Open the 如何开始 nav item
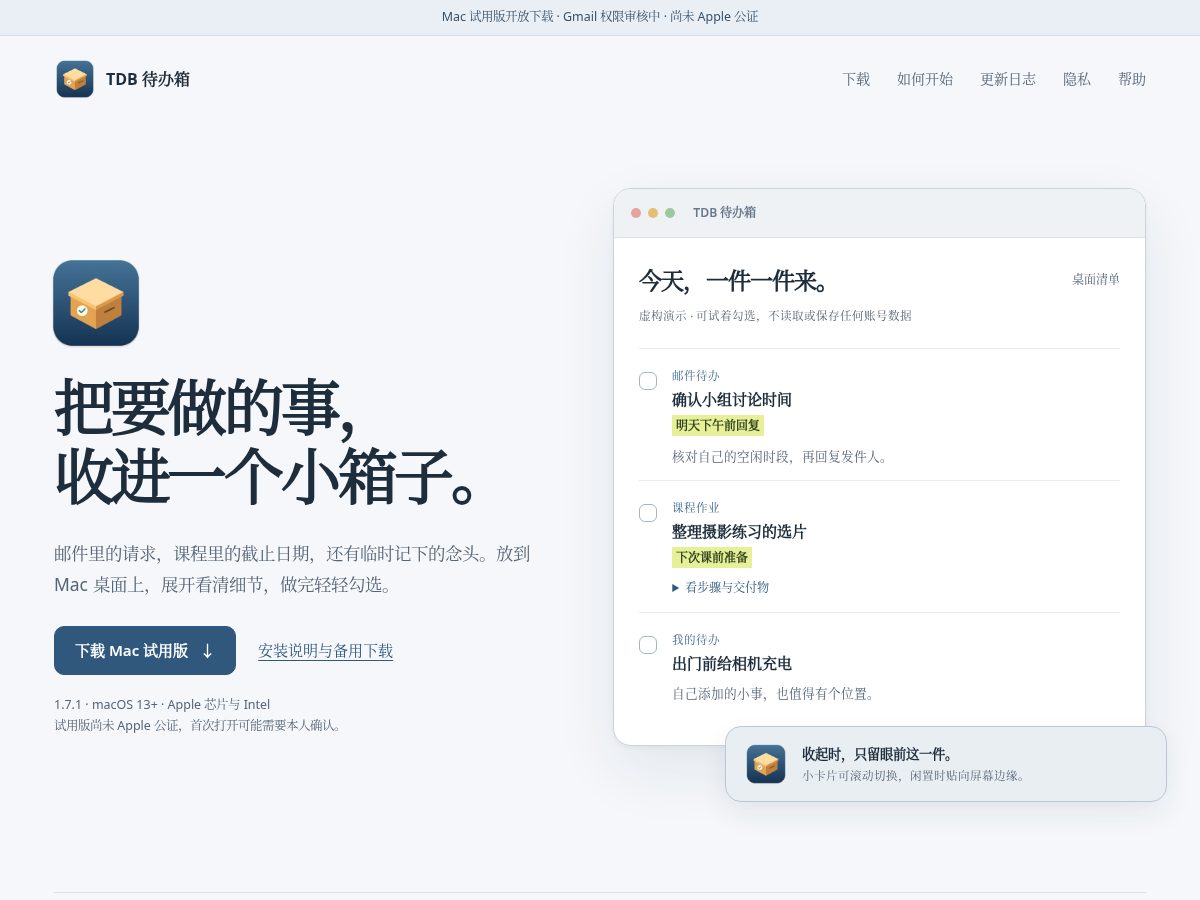Viewport: 1200px width, 900px height. [x=925, y=79]
